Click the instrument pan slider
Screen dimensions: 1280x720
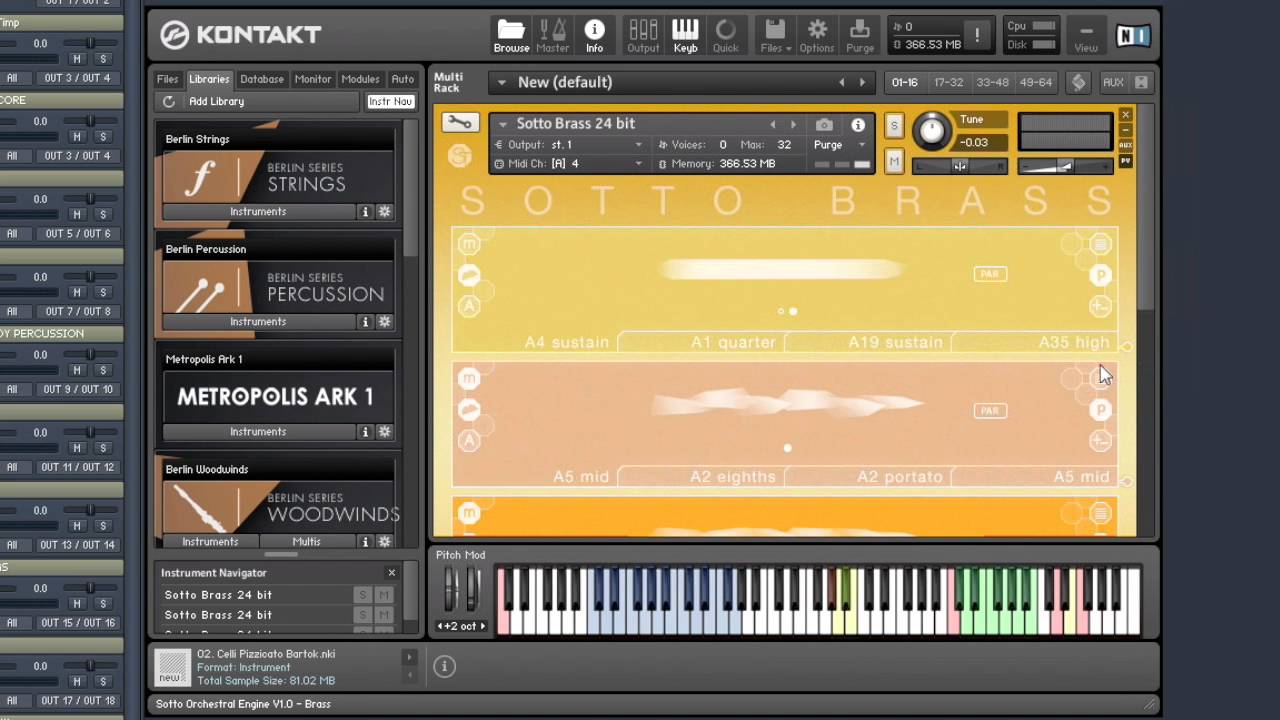point(960,166)
